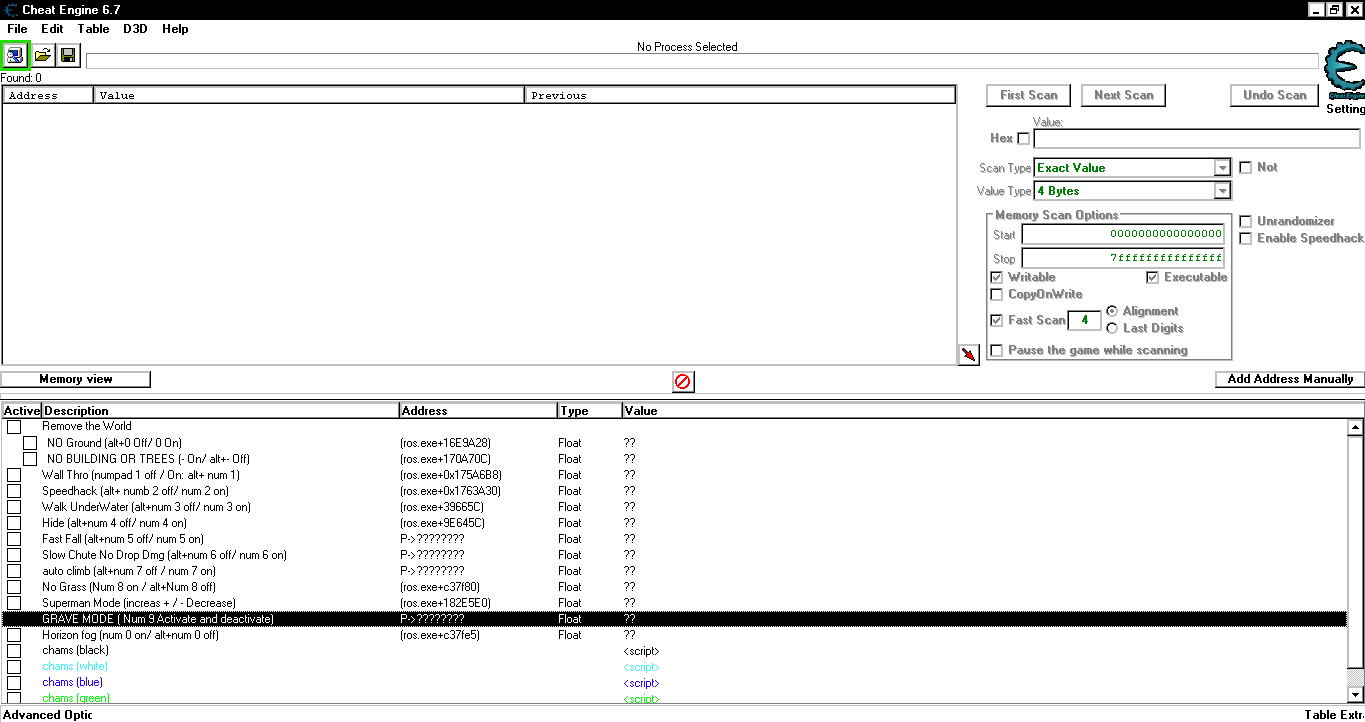
Task: Click Add Address Manually button
Action: coord(1290,379)
